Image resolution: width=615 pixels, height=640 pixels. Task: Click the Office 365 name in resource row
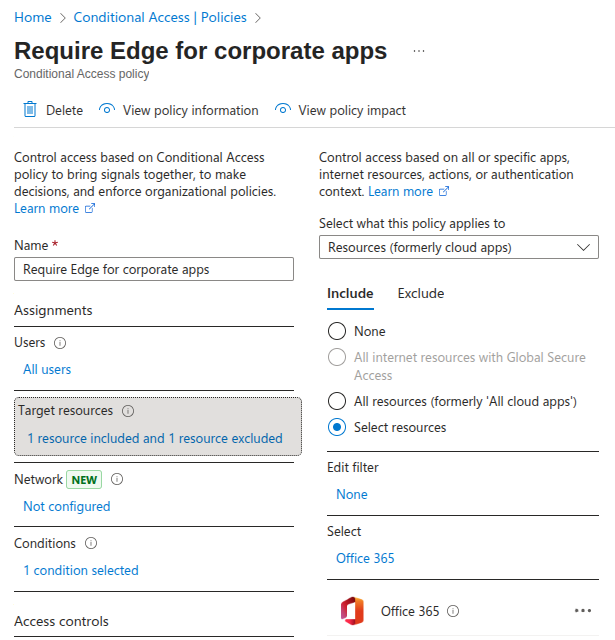click(x=410, y=611)
